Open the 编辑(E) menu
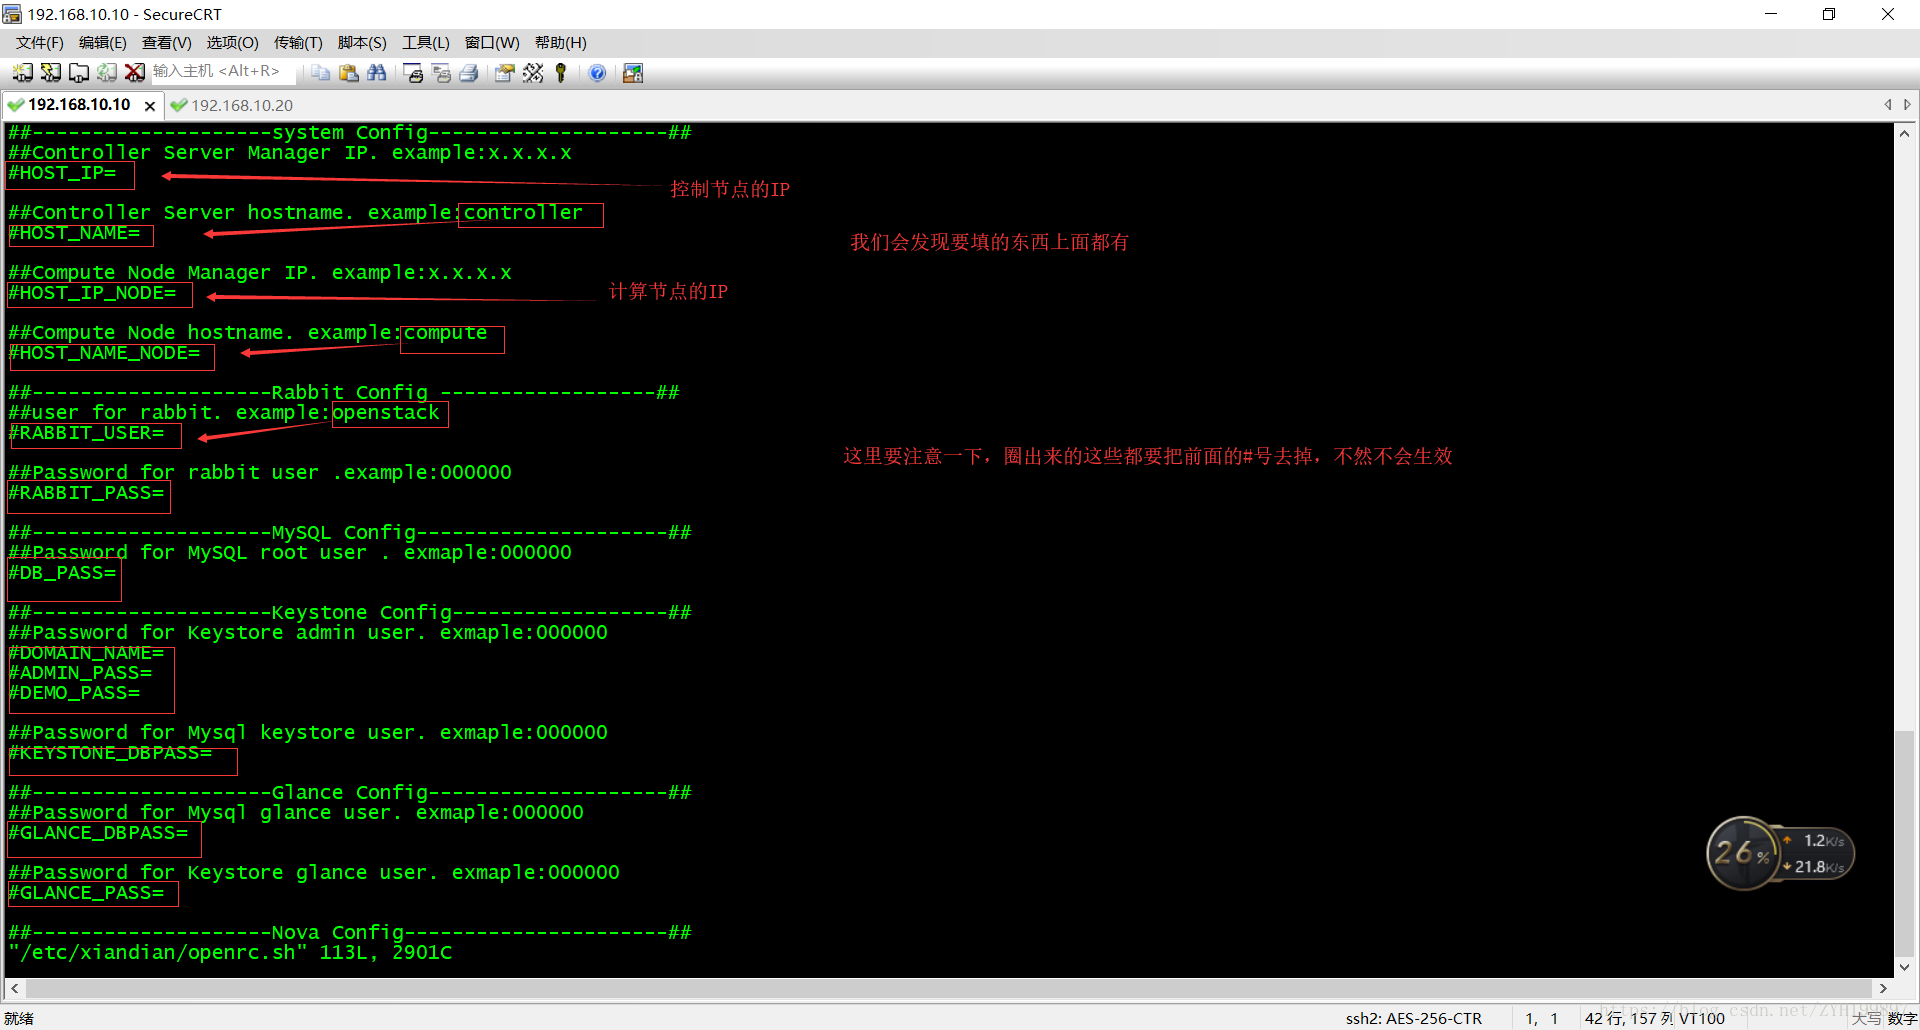Screen dimensions: 1920x1030 click(x=103, y=43)
